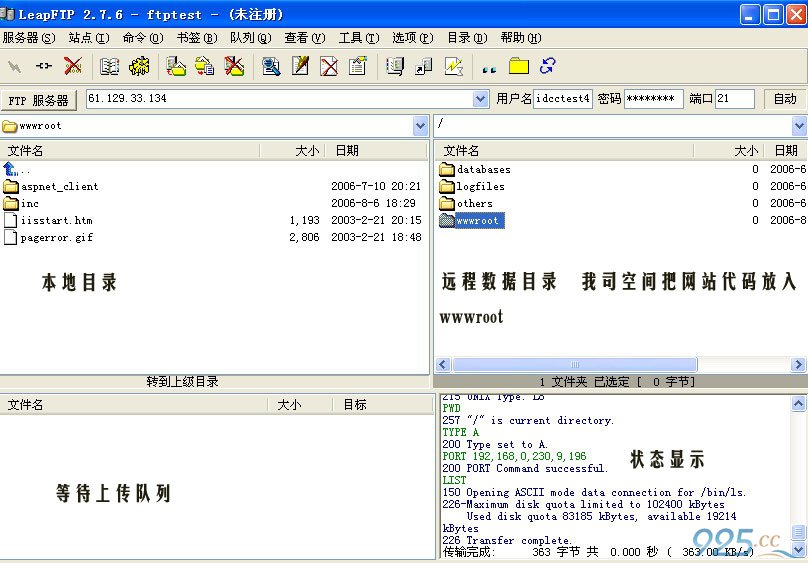
Task: Open the site manager book icon
Action: [x=109, y=66]
